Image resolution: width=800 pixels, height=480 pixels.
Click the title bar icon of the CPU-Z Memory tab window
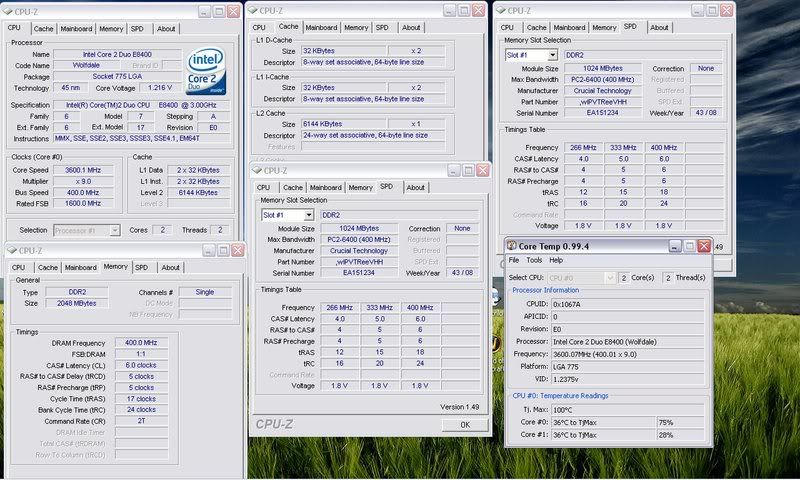(x=12, y=250)
